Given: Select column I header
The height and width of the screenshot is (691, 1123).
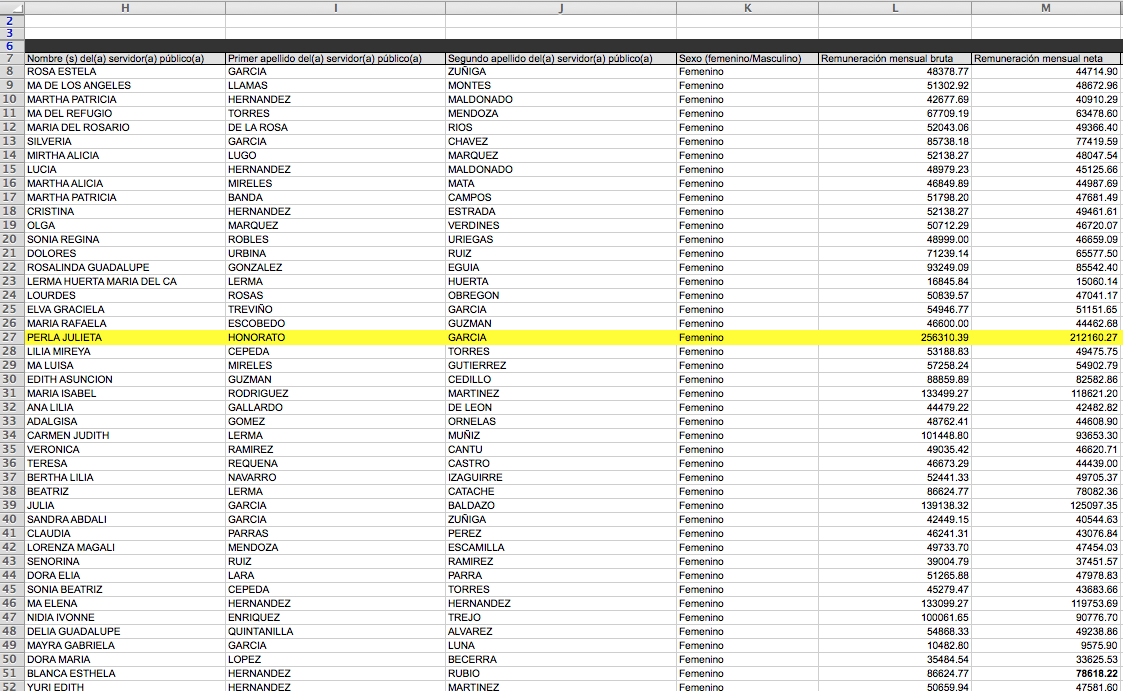Looking at the screenshot, I should click(335, 7).
